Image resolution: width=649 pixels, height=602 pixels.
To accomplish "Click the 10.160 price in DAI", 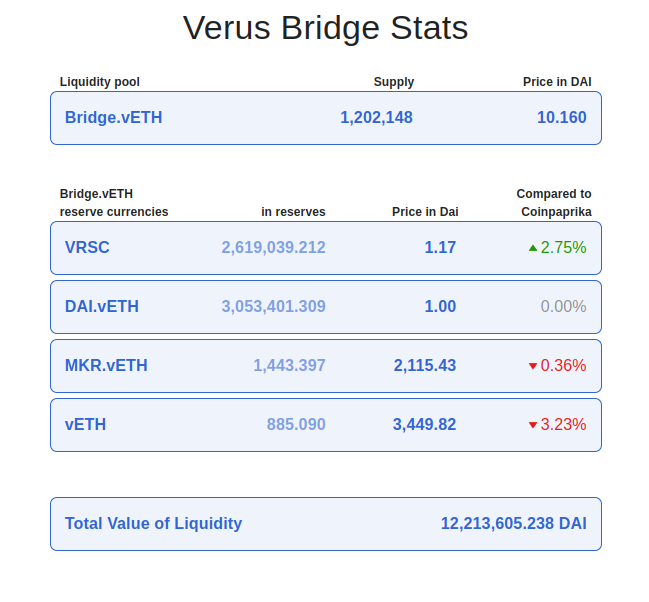I will (561, 118).
